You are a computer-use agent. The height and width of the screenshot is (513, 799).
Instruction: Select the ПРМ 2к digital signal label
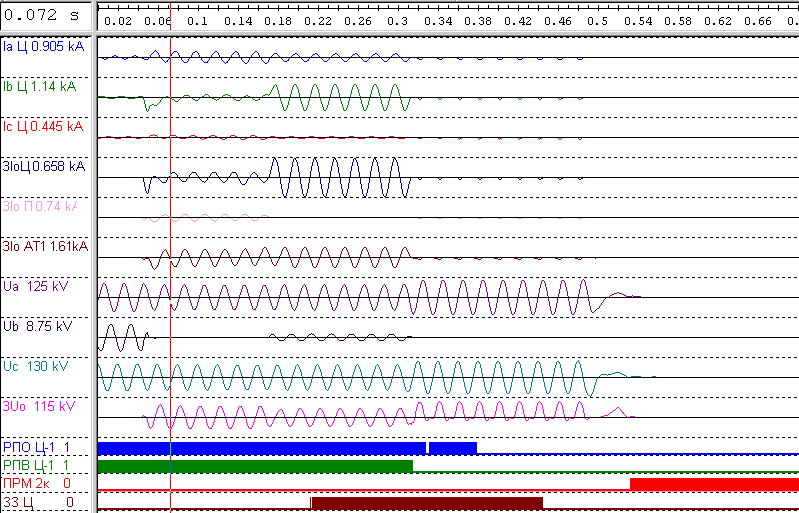tap(37, 483)
